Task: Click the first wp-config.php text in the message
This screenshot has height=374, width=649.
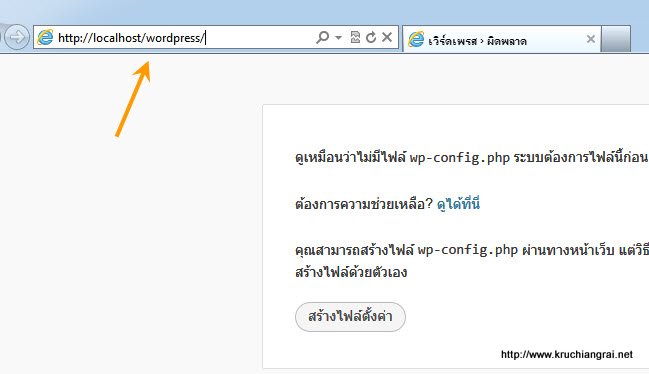Action: point(459,158)
